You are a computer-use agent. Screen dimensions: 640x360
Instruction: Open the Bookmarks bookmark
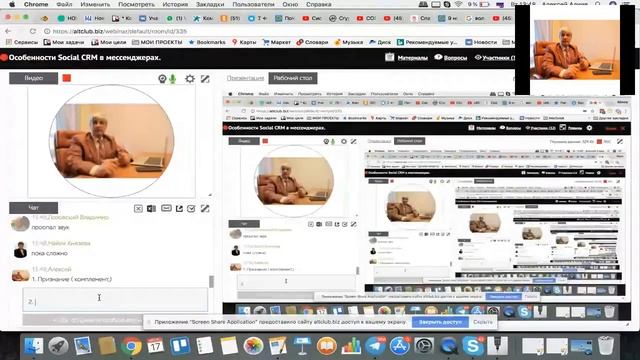click(207, 42)
